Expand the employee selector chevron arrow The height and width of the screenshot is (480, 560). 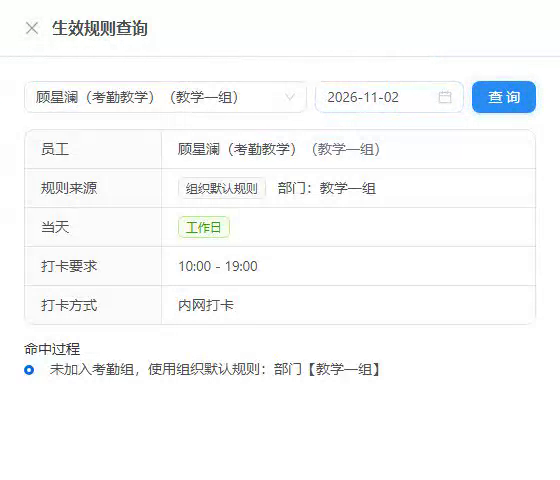[290, 97]
